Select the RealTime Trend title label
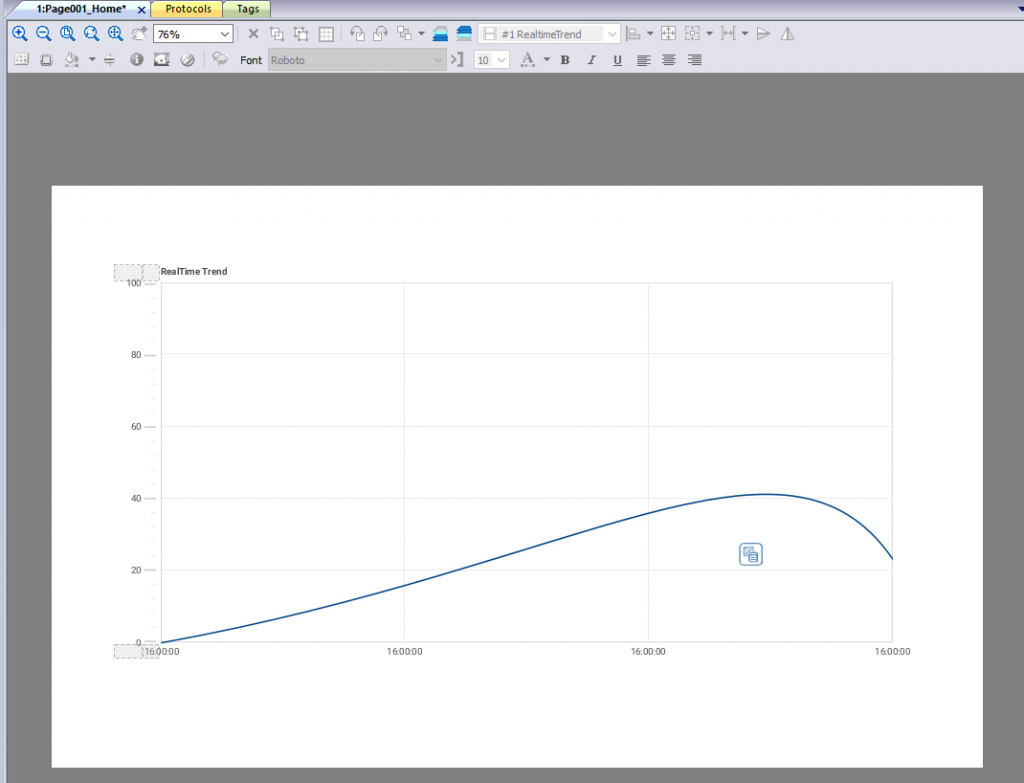The image size is (1024, 783). click(194, 272)
